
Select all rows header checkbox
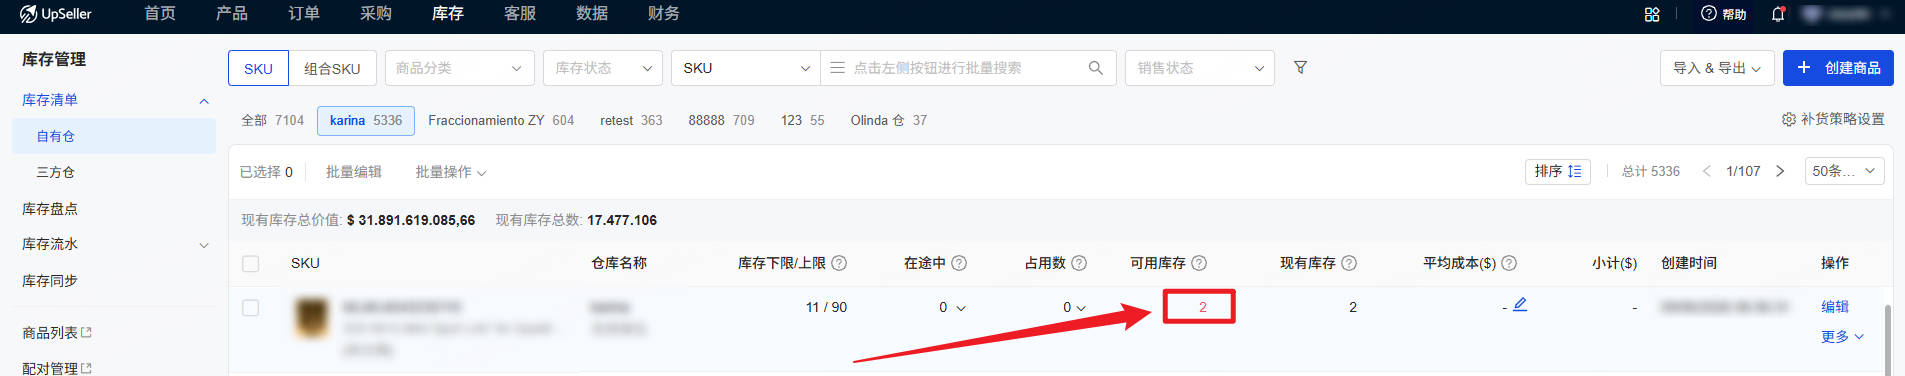tap(251, 264)
